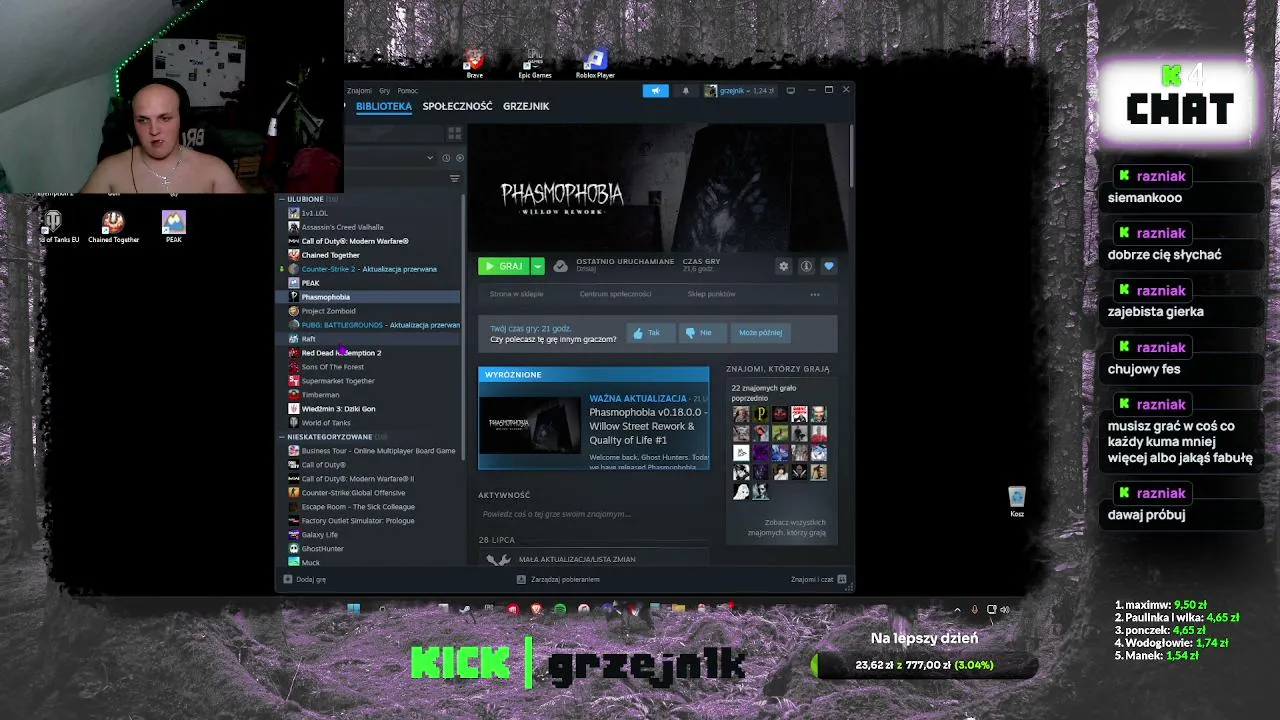
Task: Open Steam from the taskbar
Action: tap(465, 609)
